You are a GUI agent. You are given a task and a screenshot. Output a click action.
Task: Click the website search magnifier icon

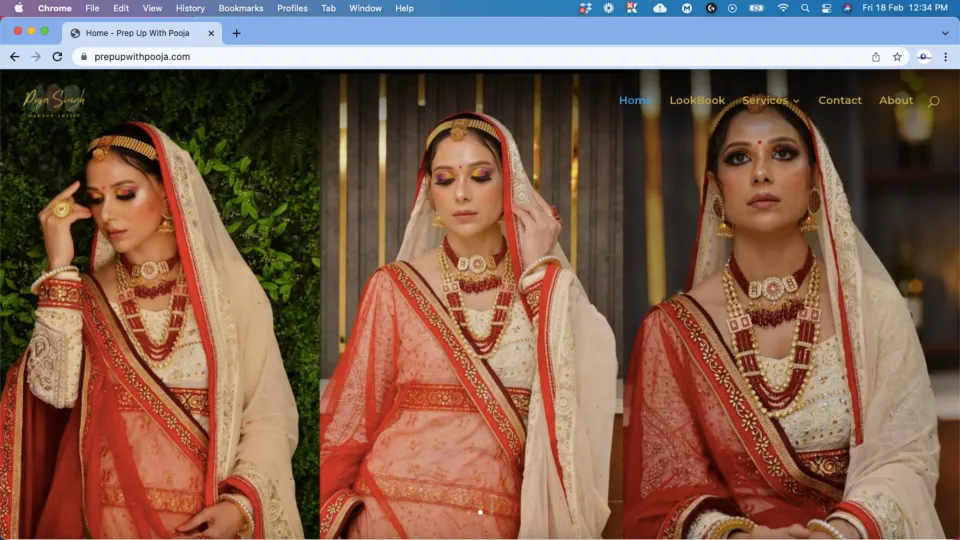934,101
